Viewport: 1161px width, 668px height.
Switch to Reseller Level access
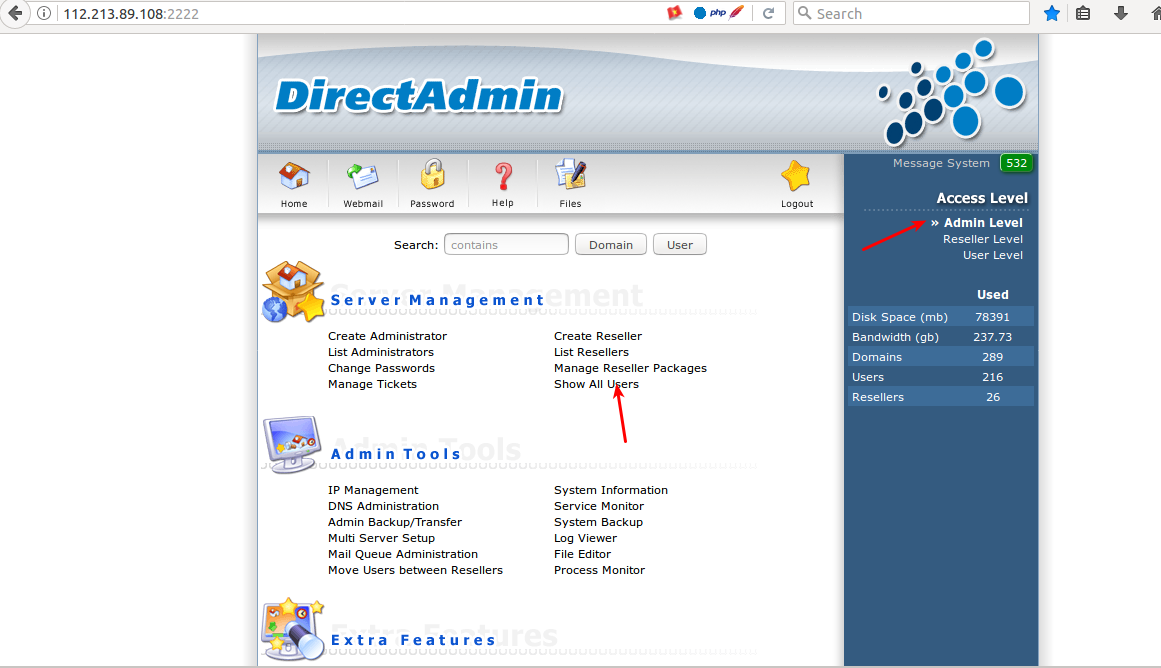click(x=983, y=239)
